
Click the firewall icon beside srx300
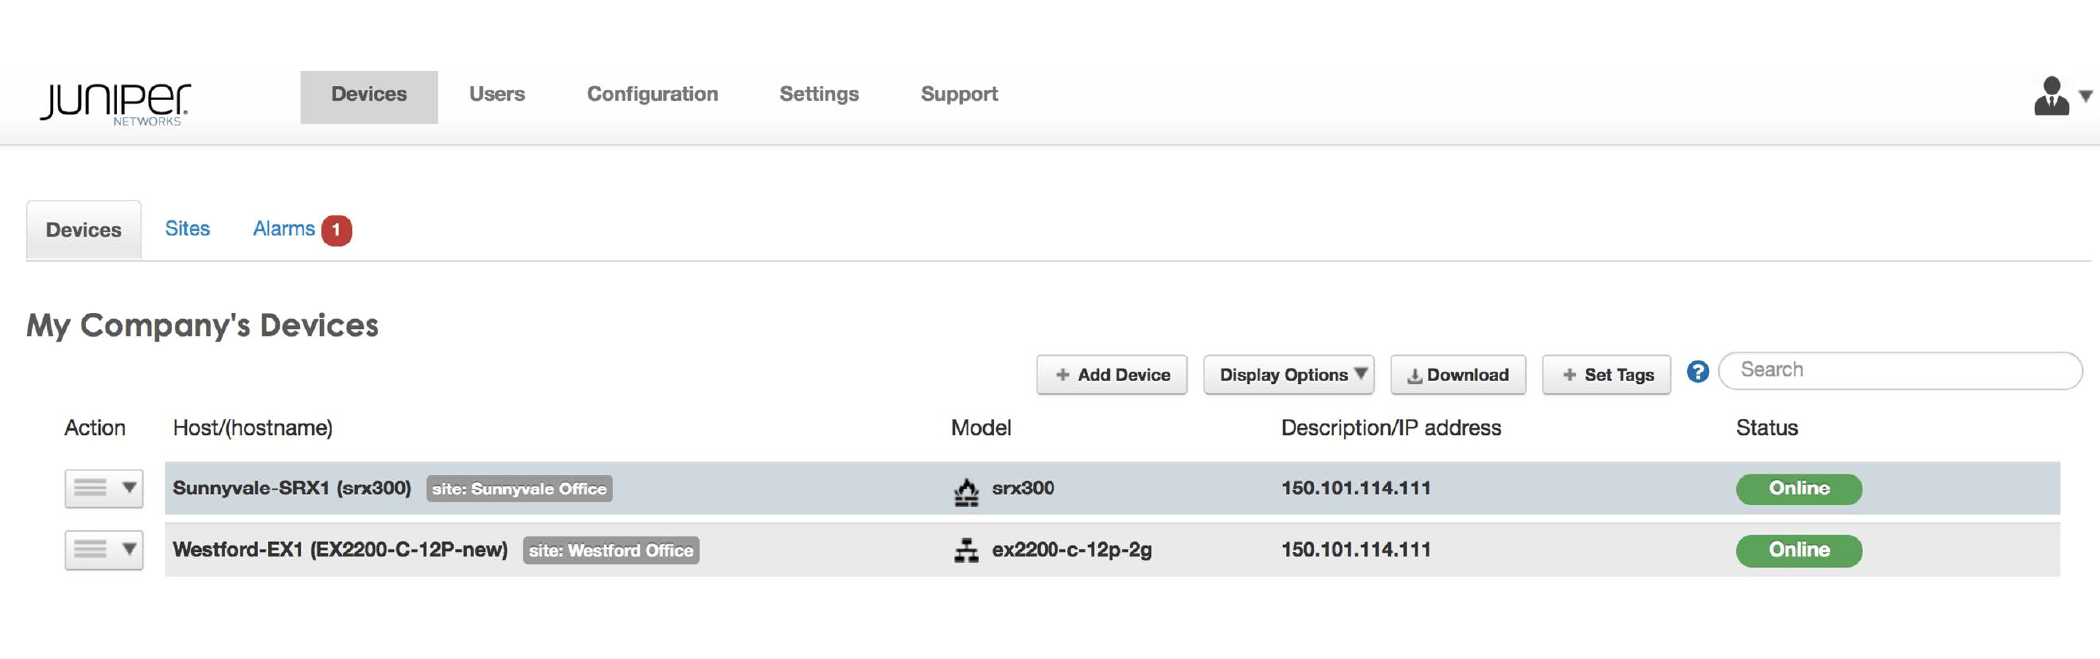[x=966, y=490]
